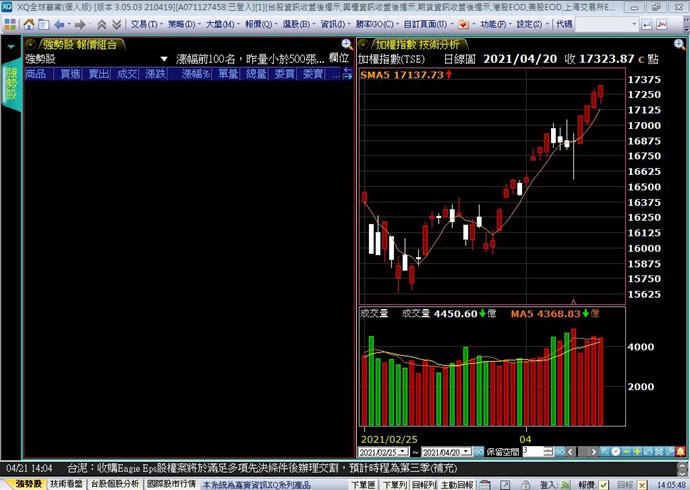Click the 主動回報 button

point(457,485)
